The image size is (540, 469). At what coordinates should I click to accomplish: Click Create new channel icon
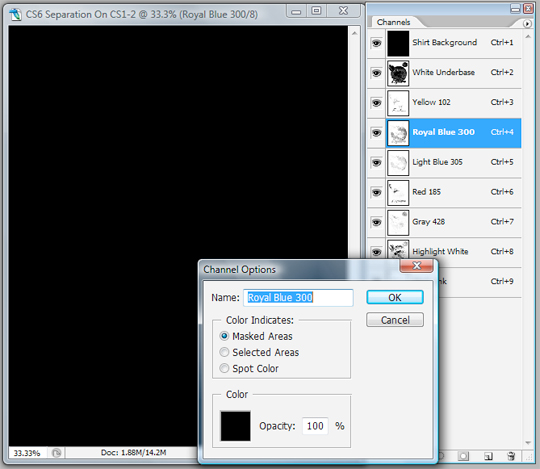click(x=488, y=456)
